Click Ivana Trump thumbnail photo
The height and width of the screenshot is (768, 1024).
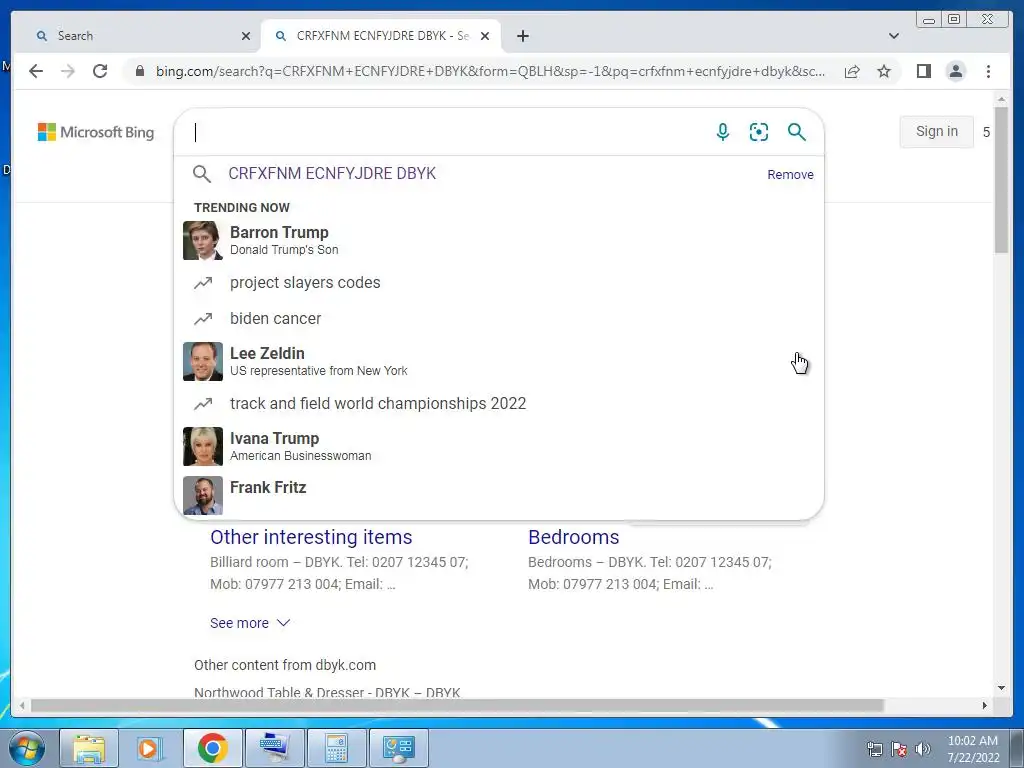(202, 446)
